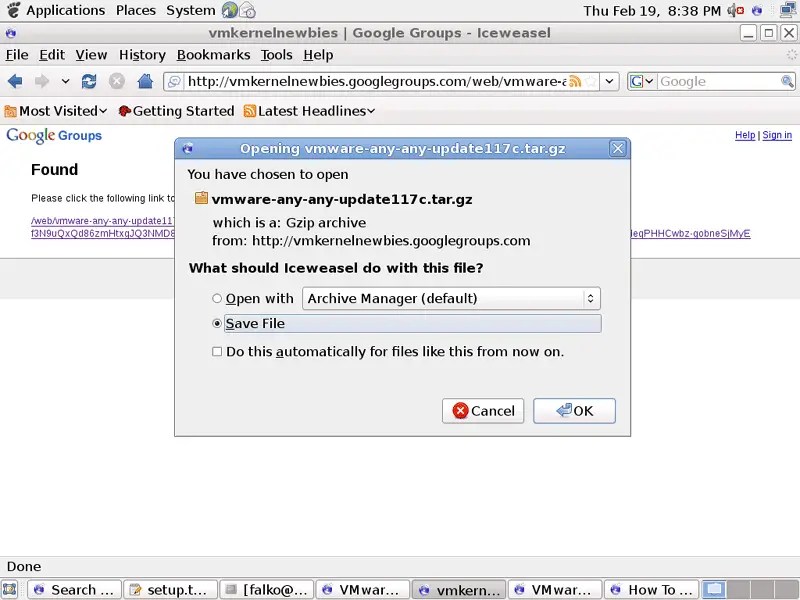The height and width of the screenshot is (600, 800).
Task: Click the bookmark star in the address bar
Action: [591, 82]
